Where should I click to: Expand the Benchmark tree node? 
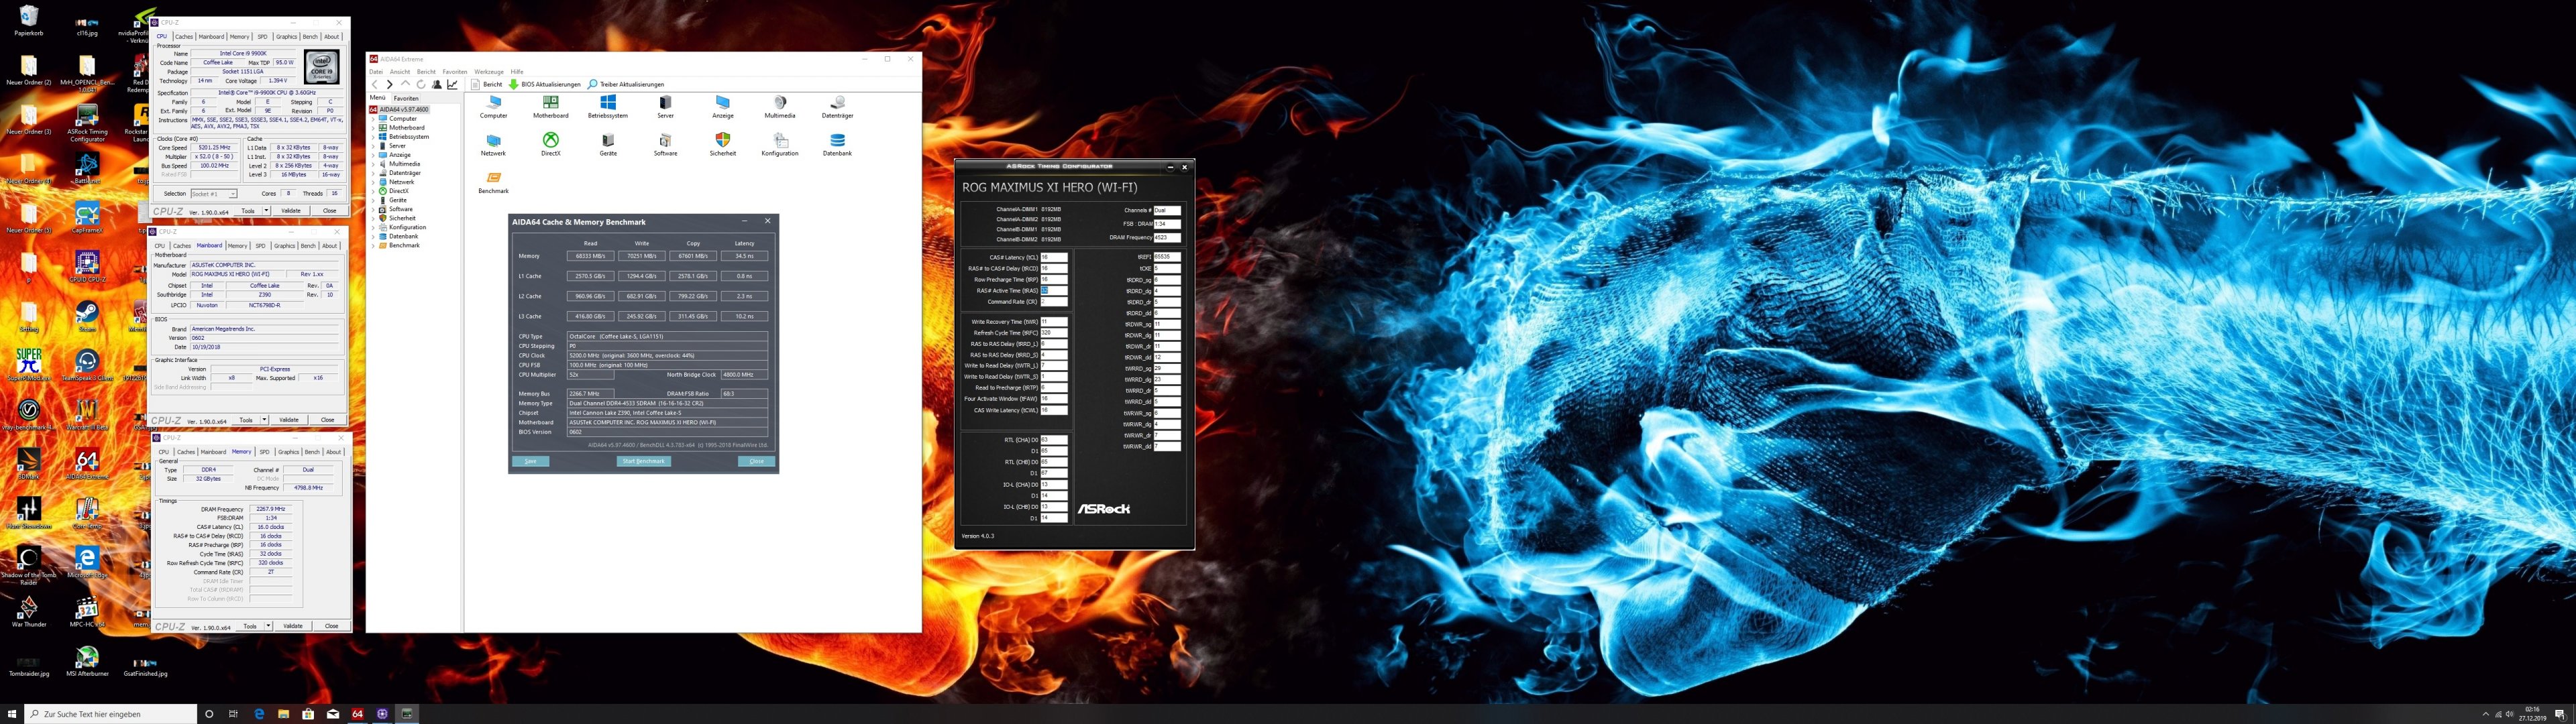374,245
